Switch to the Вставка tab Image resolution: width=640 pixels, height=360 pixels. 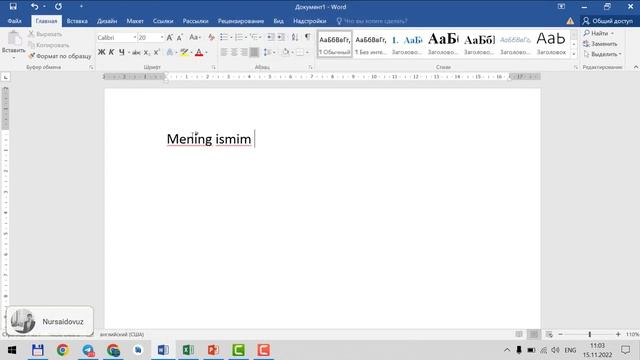click(77, 21)
